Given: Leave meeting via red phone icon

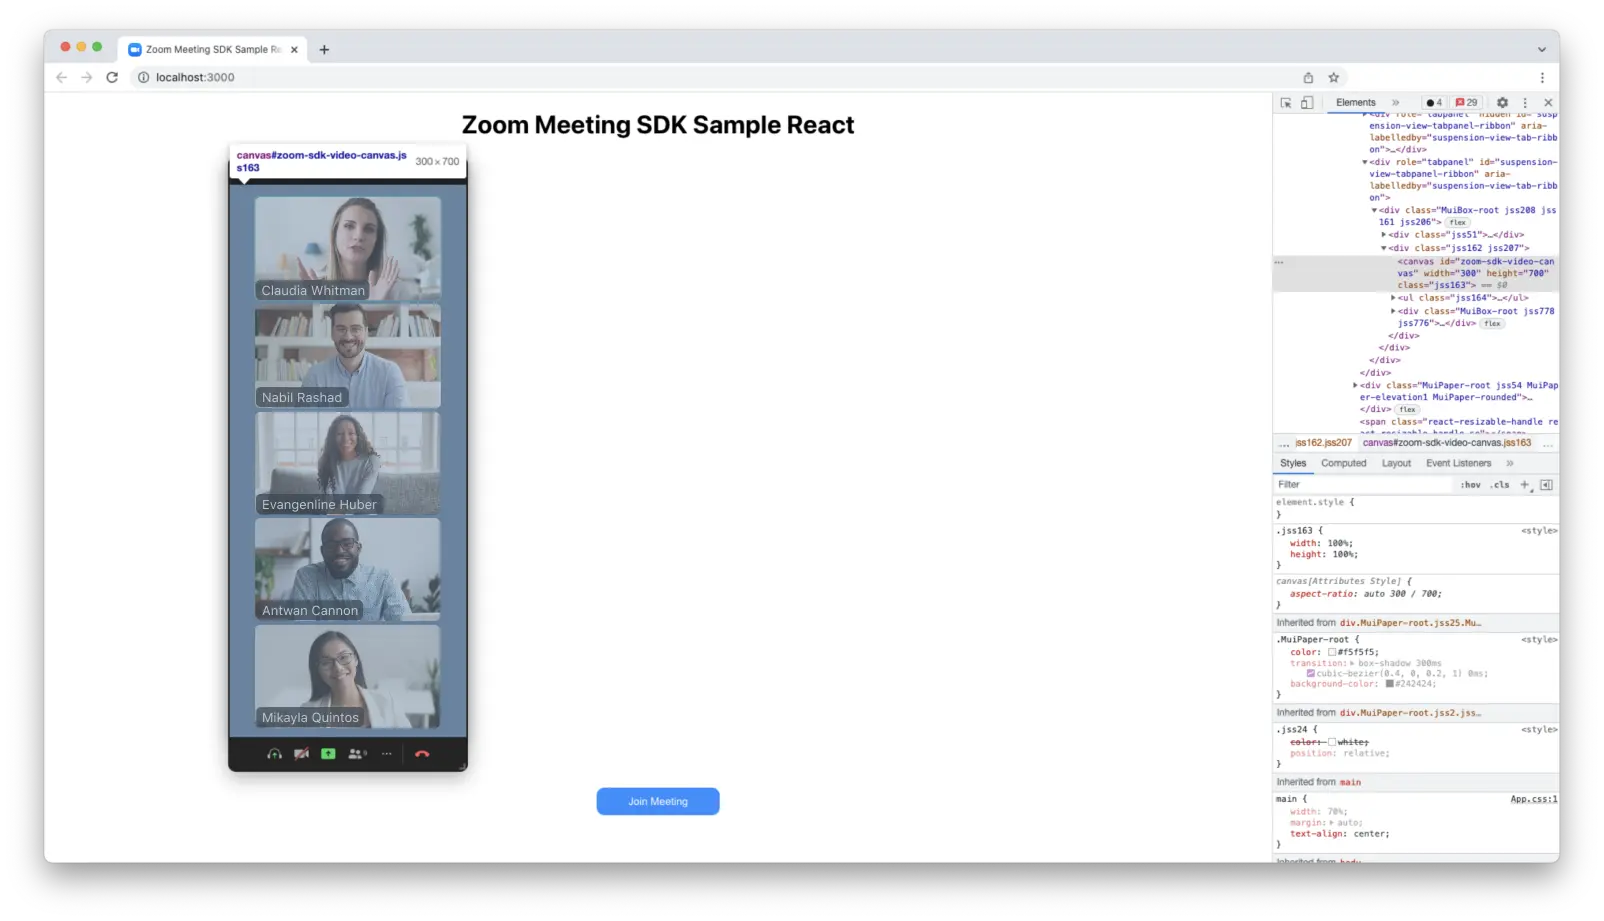Looking at the screenshot, I should tap(423, 754).
